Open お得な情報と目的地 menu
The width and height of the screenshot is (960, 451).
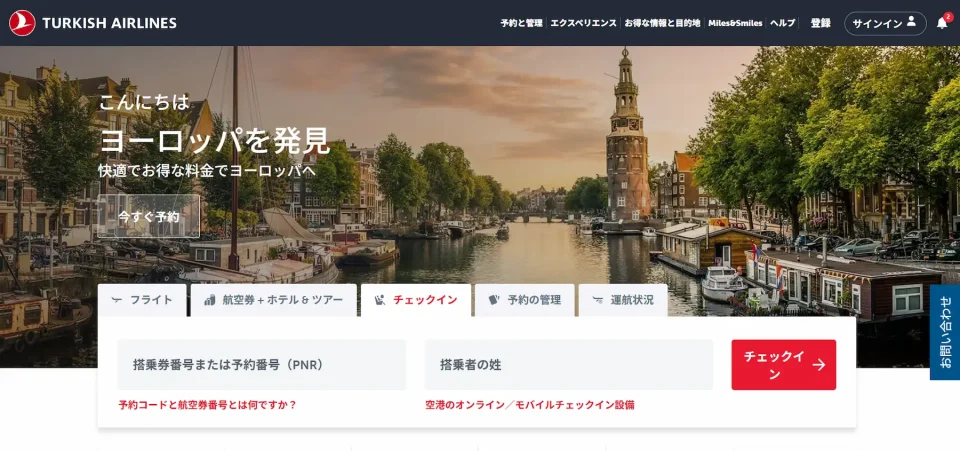(x=662, y=23)
